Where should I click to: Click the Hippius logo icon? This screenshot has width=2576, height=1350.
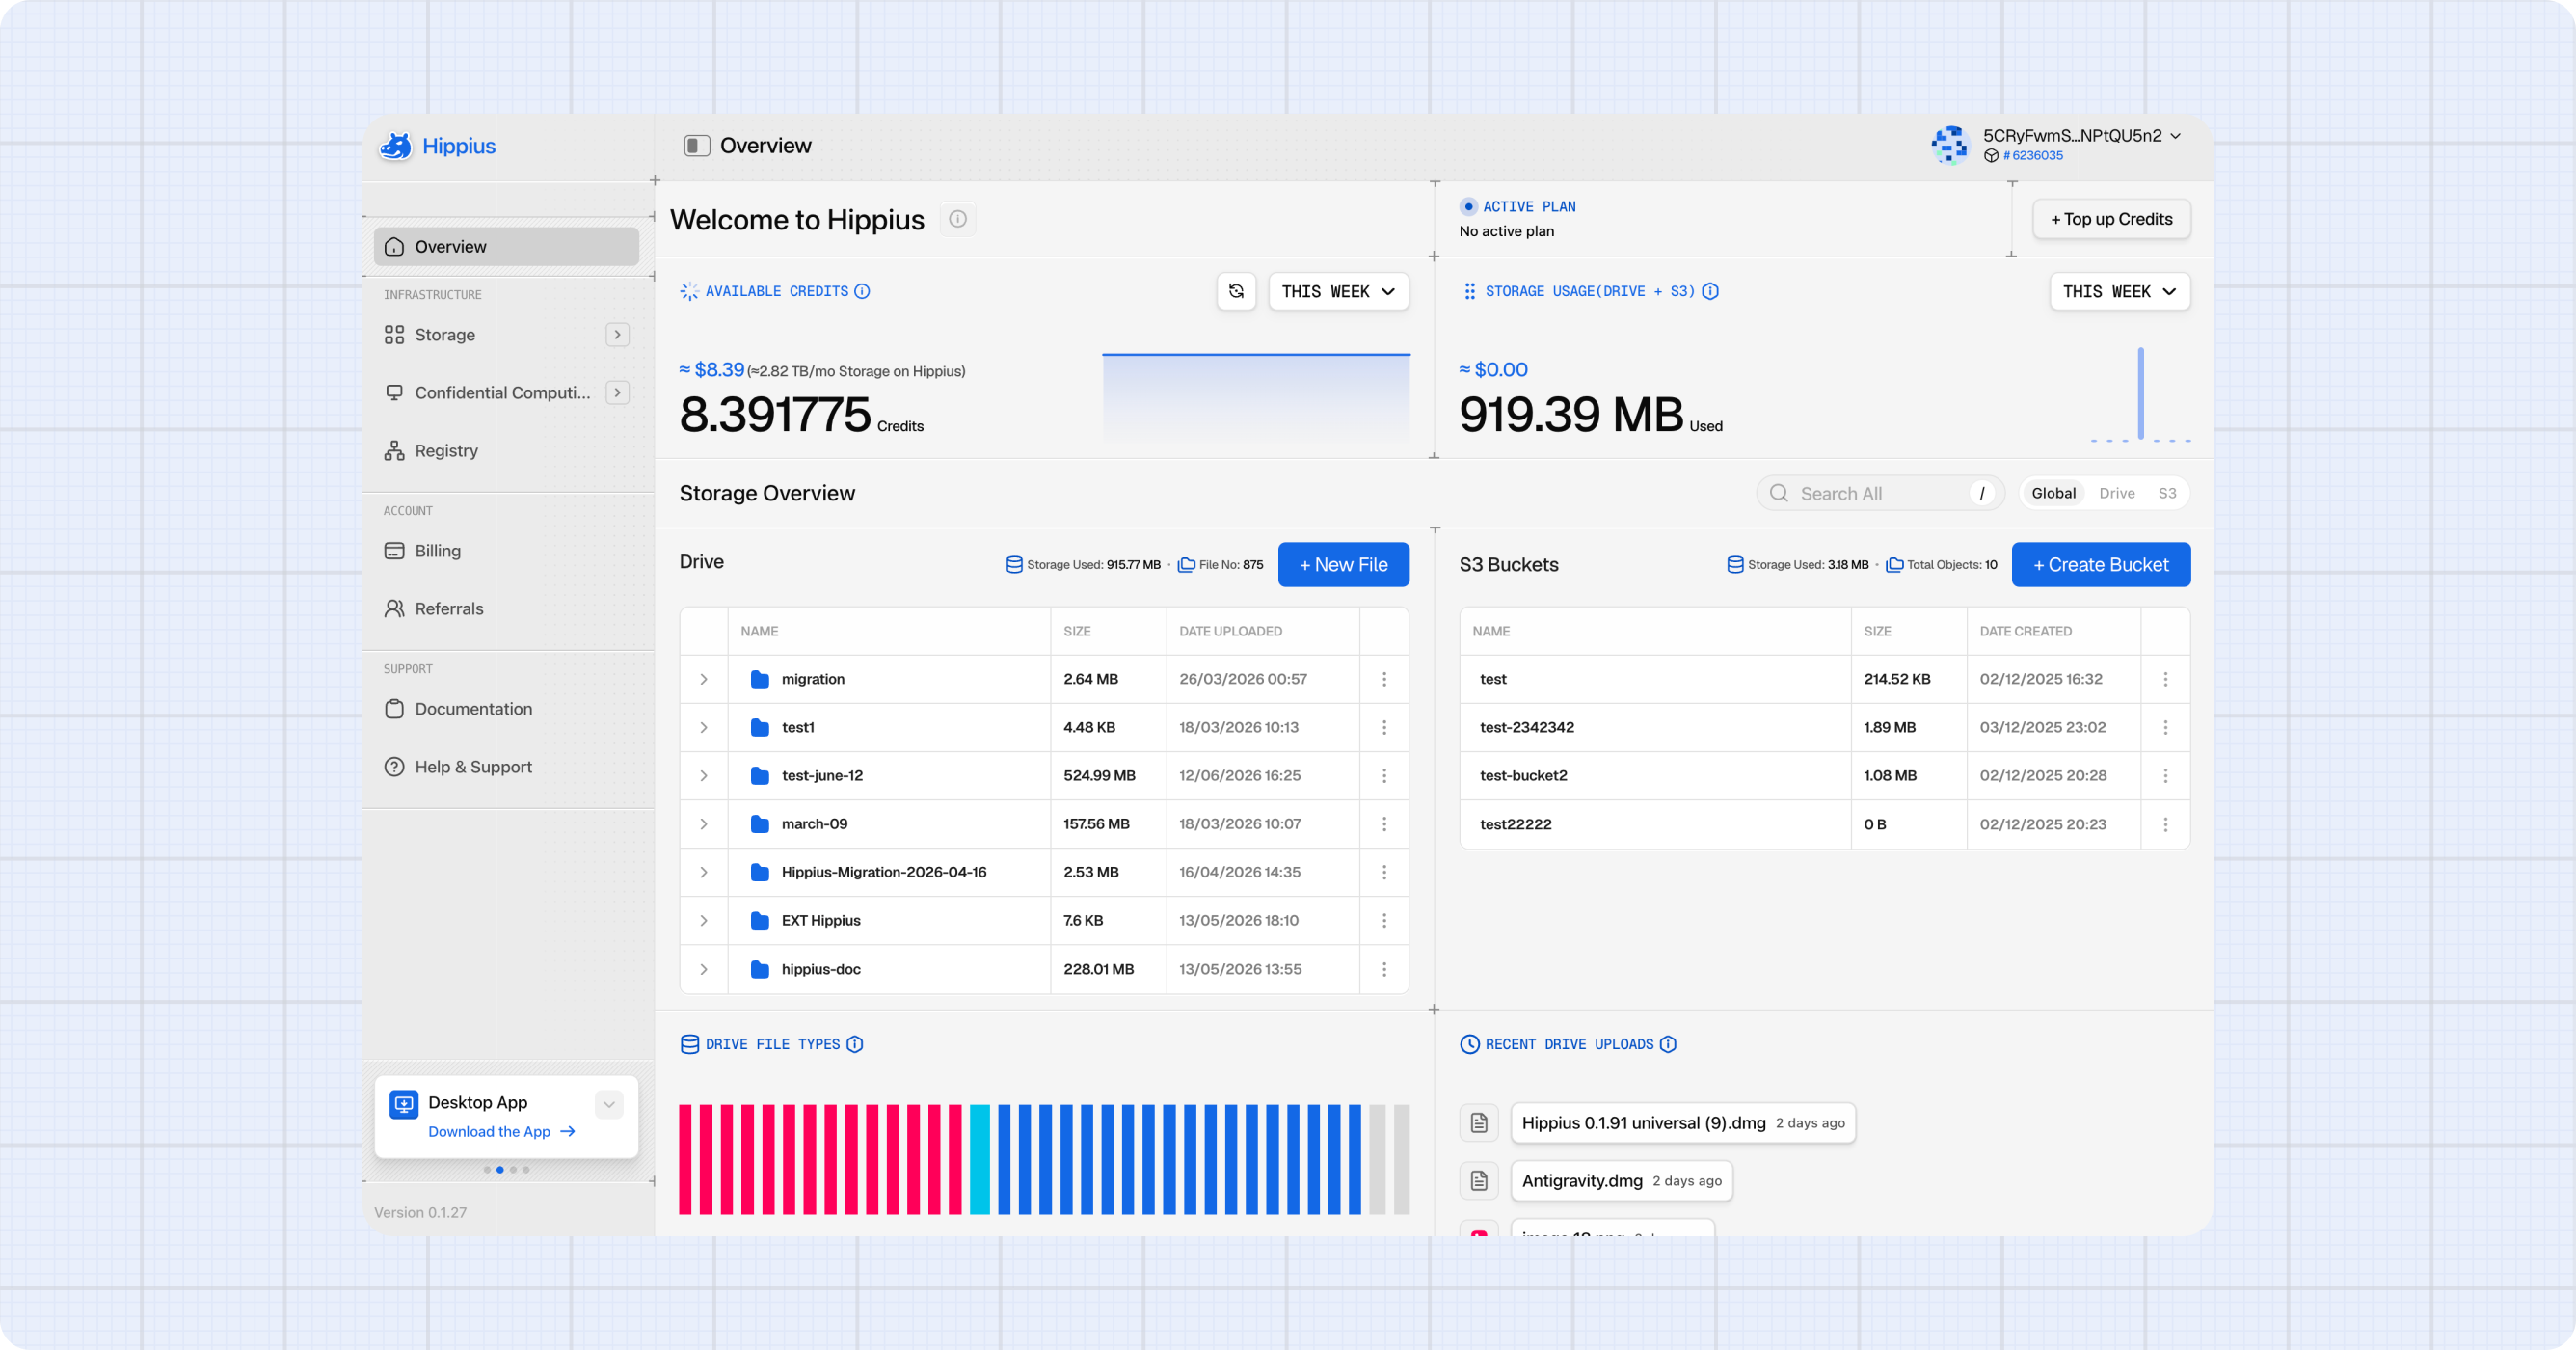395,146
